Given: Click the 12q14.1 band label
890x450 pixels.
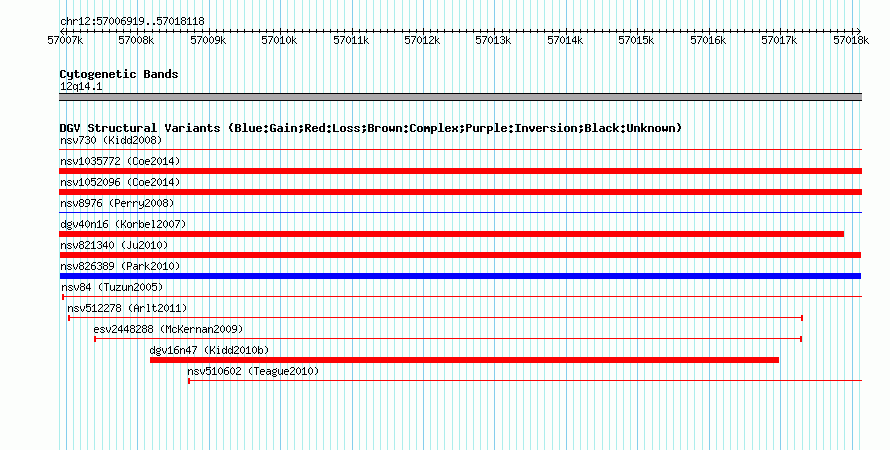Looking at the screenshot, I should click(x=81, y=87).
